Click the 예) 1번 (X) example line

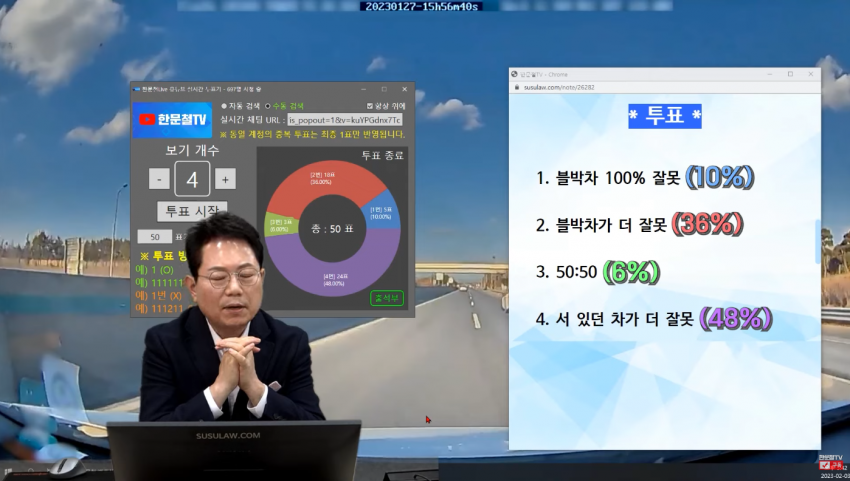(159, 296)
